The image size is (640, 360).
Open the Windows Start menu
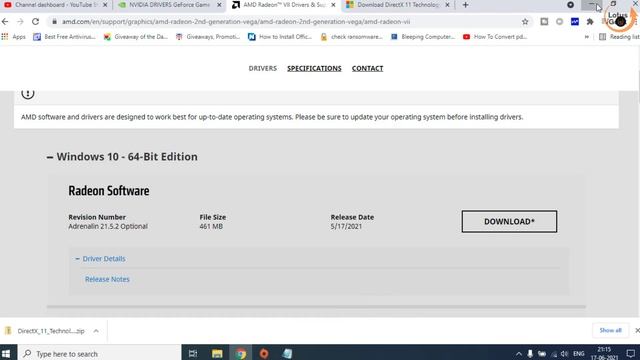6,353
